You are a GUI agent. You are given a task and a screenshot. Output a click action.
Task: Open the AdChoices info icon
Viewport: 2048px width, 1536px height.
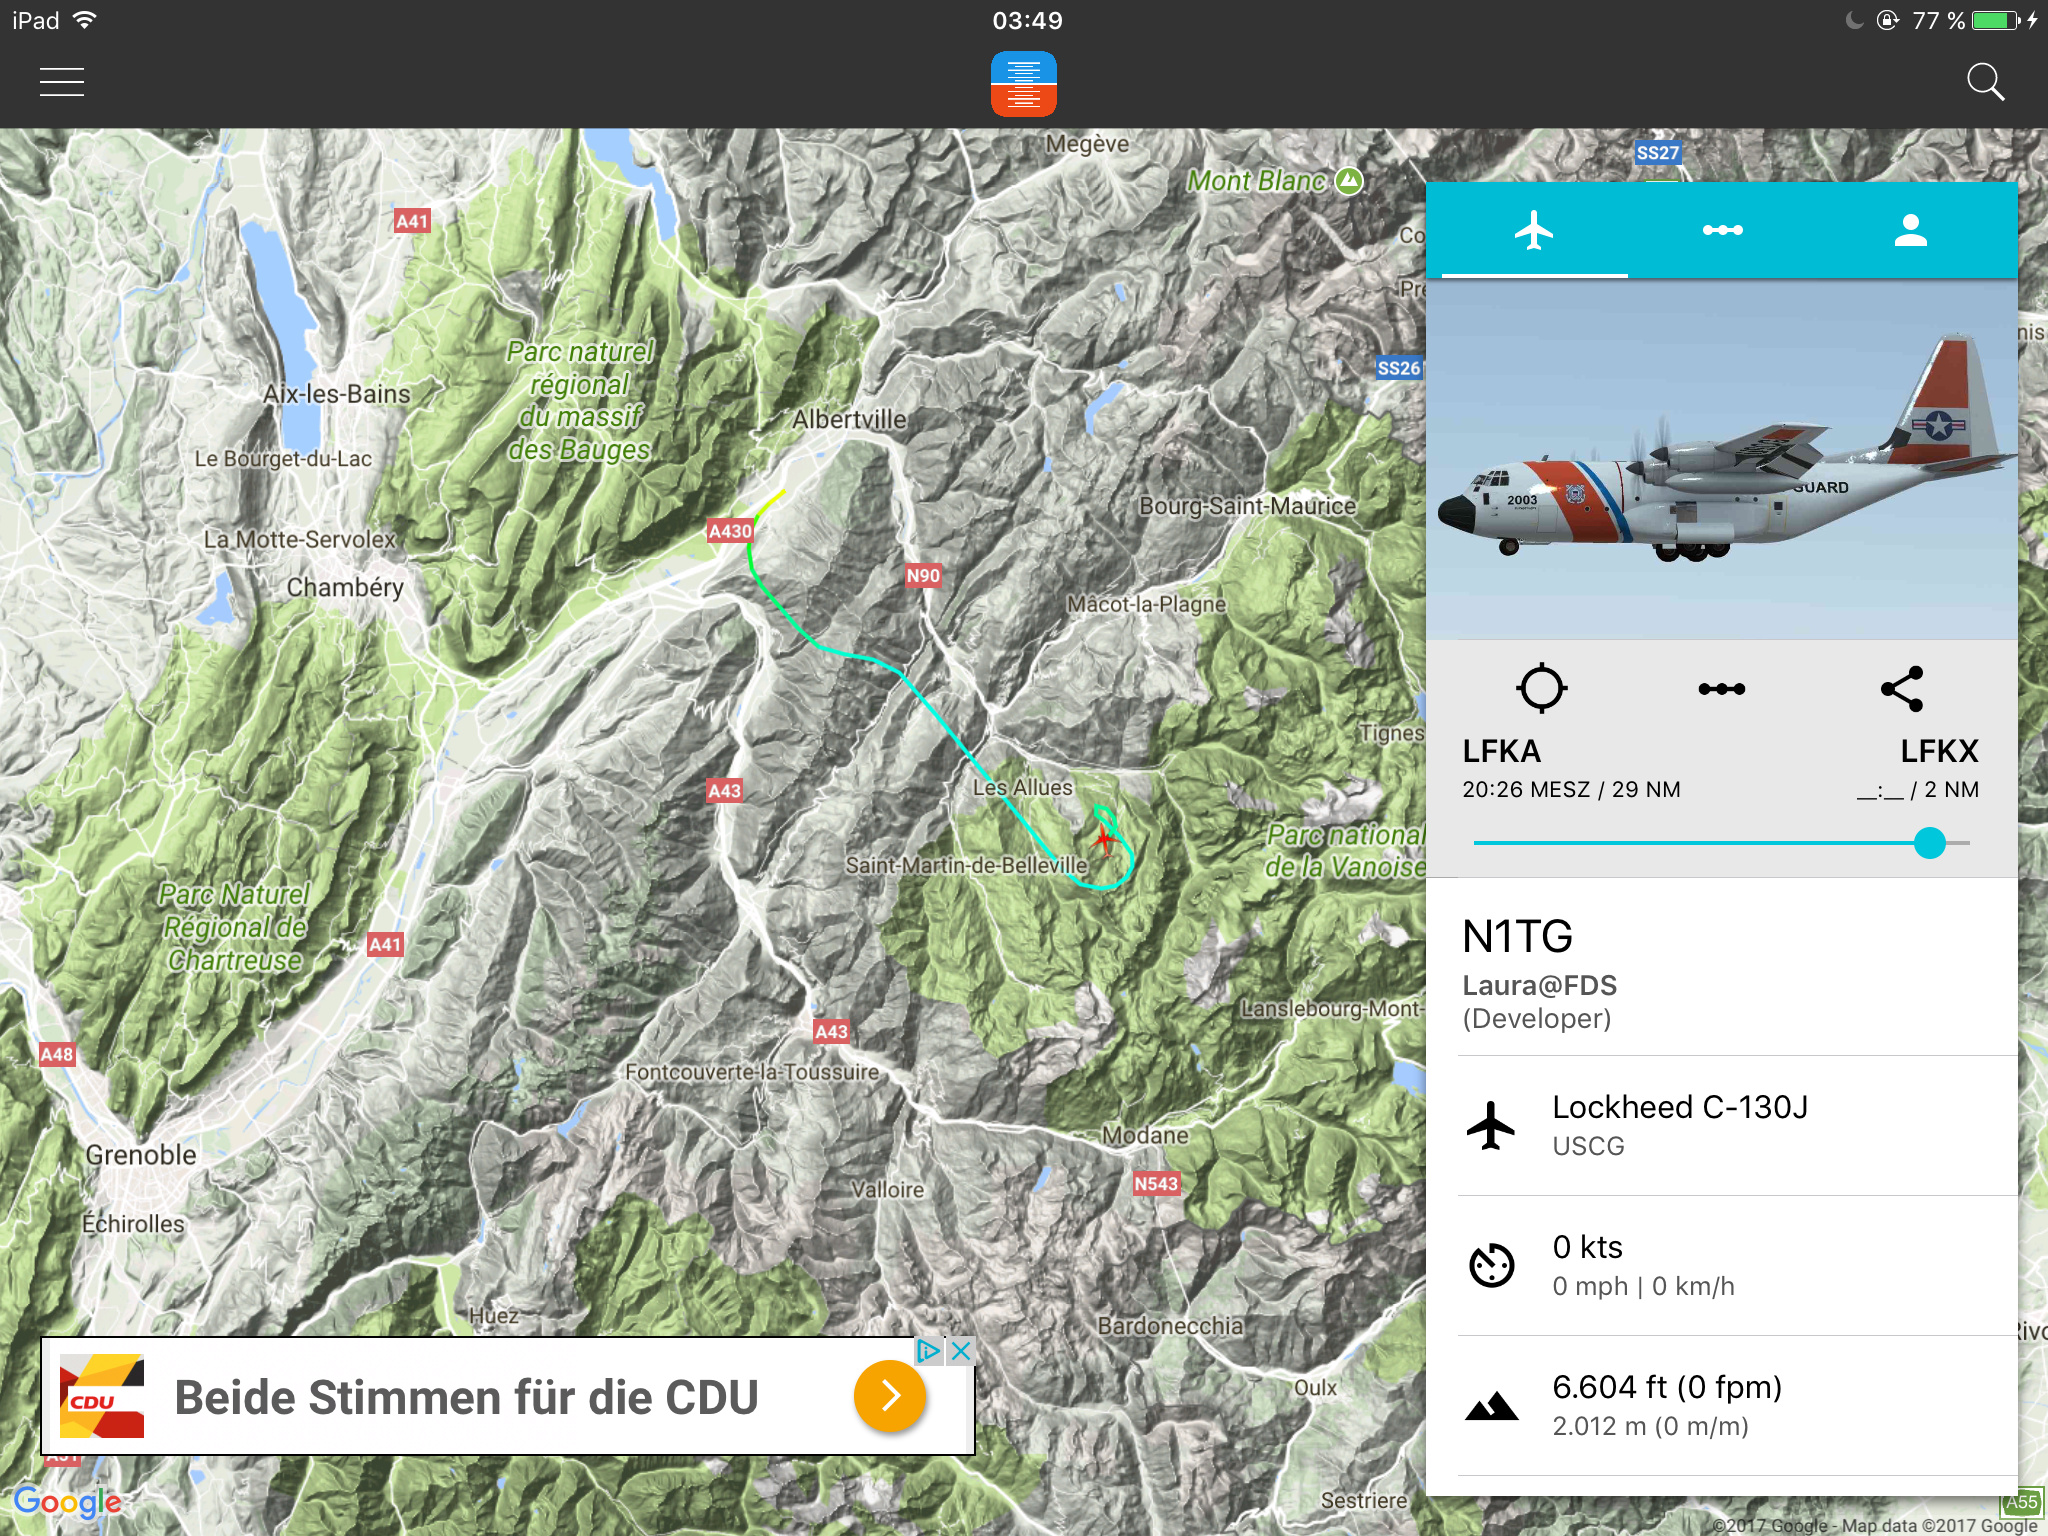(929, 1351)
